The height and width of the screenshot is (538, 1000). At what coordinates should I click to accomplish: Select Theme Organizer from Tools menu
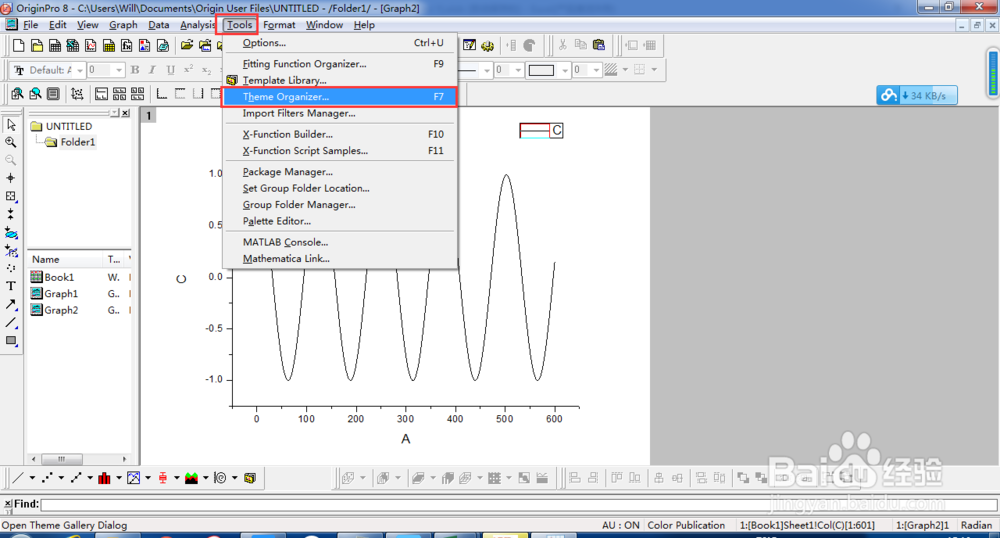339,97
